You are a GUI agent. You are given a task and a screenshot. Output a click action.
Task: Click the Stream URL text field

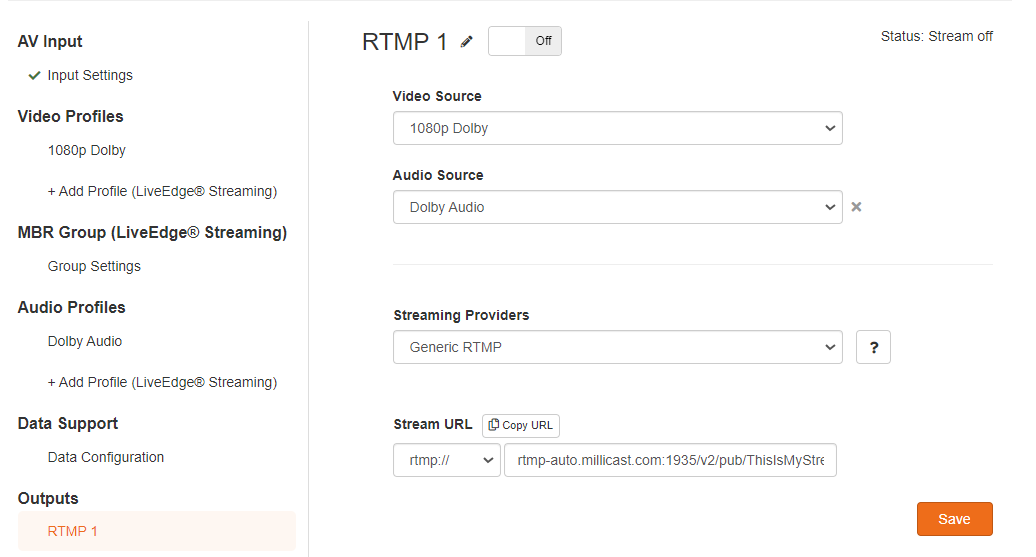(670, 460)
